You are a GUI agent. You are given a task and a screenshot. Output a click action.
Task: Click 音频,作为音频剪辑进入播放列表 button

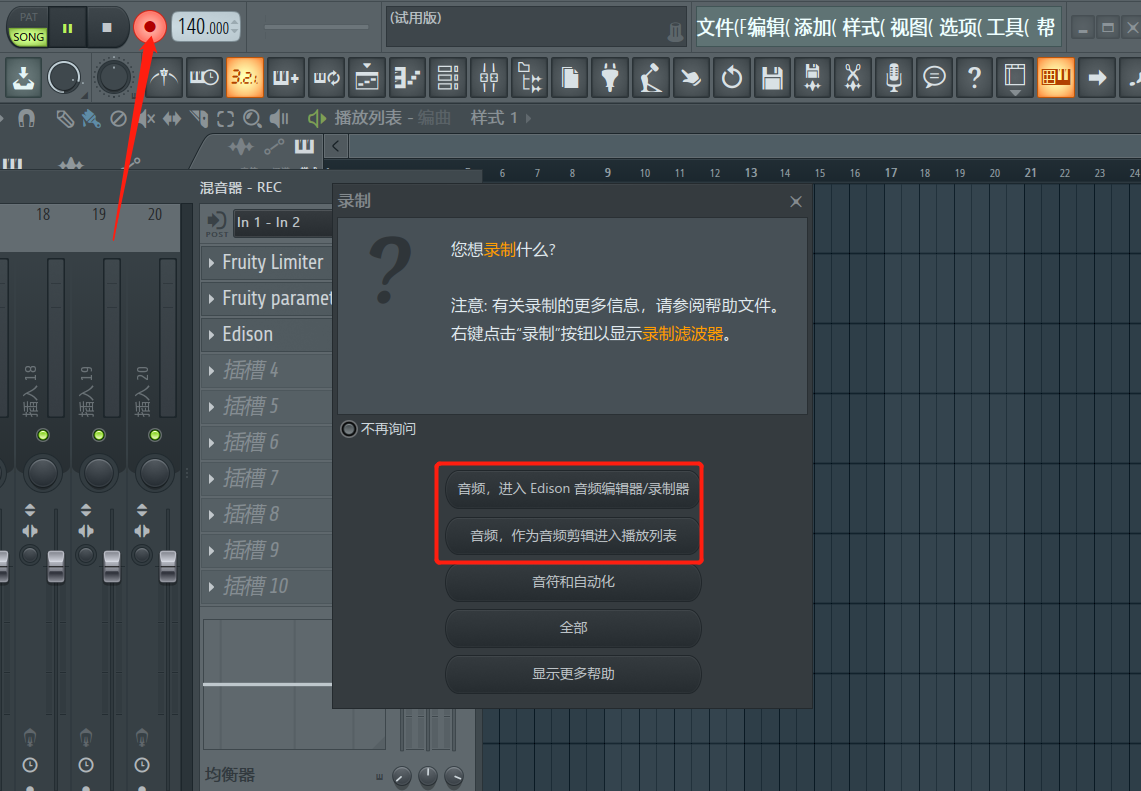pos(573,536)
